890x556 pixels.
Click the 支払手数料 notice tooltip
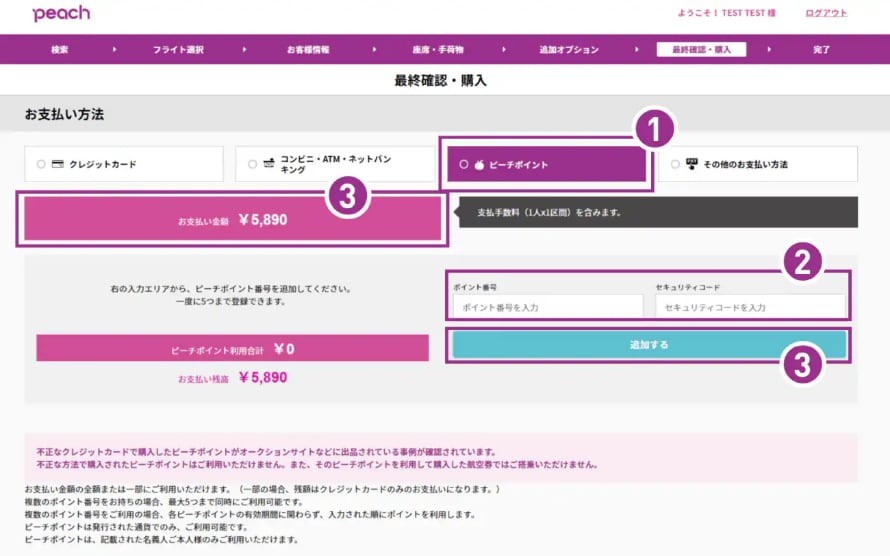pos(657,212)
